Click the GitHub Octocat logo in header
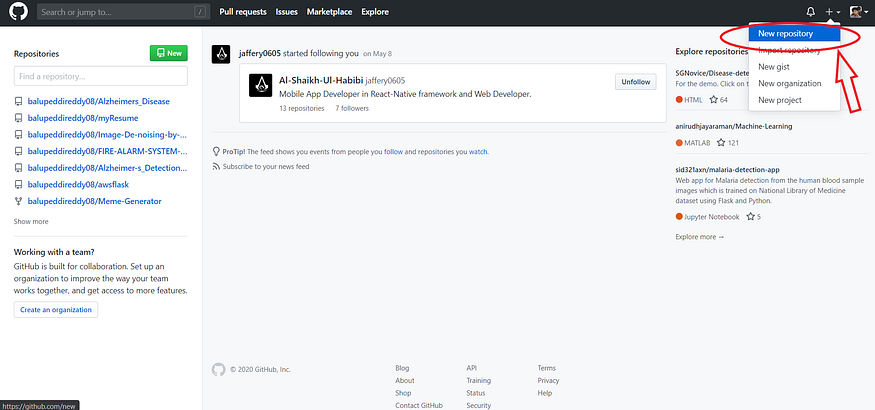Viewport: 875px width, 410px height. (x=18, y=12)
